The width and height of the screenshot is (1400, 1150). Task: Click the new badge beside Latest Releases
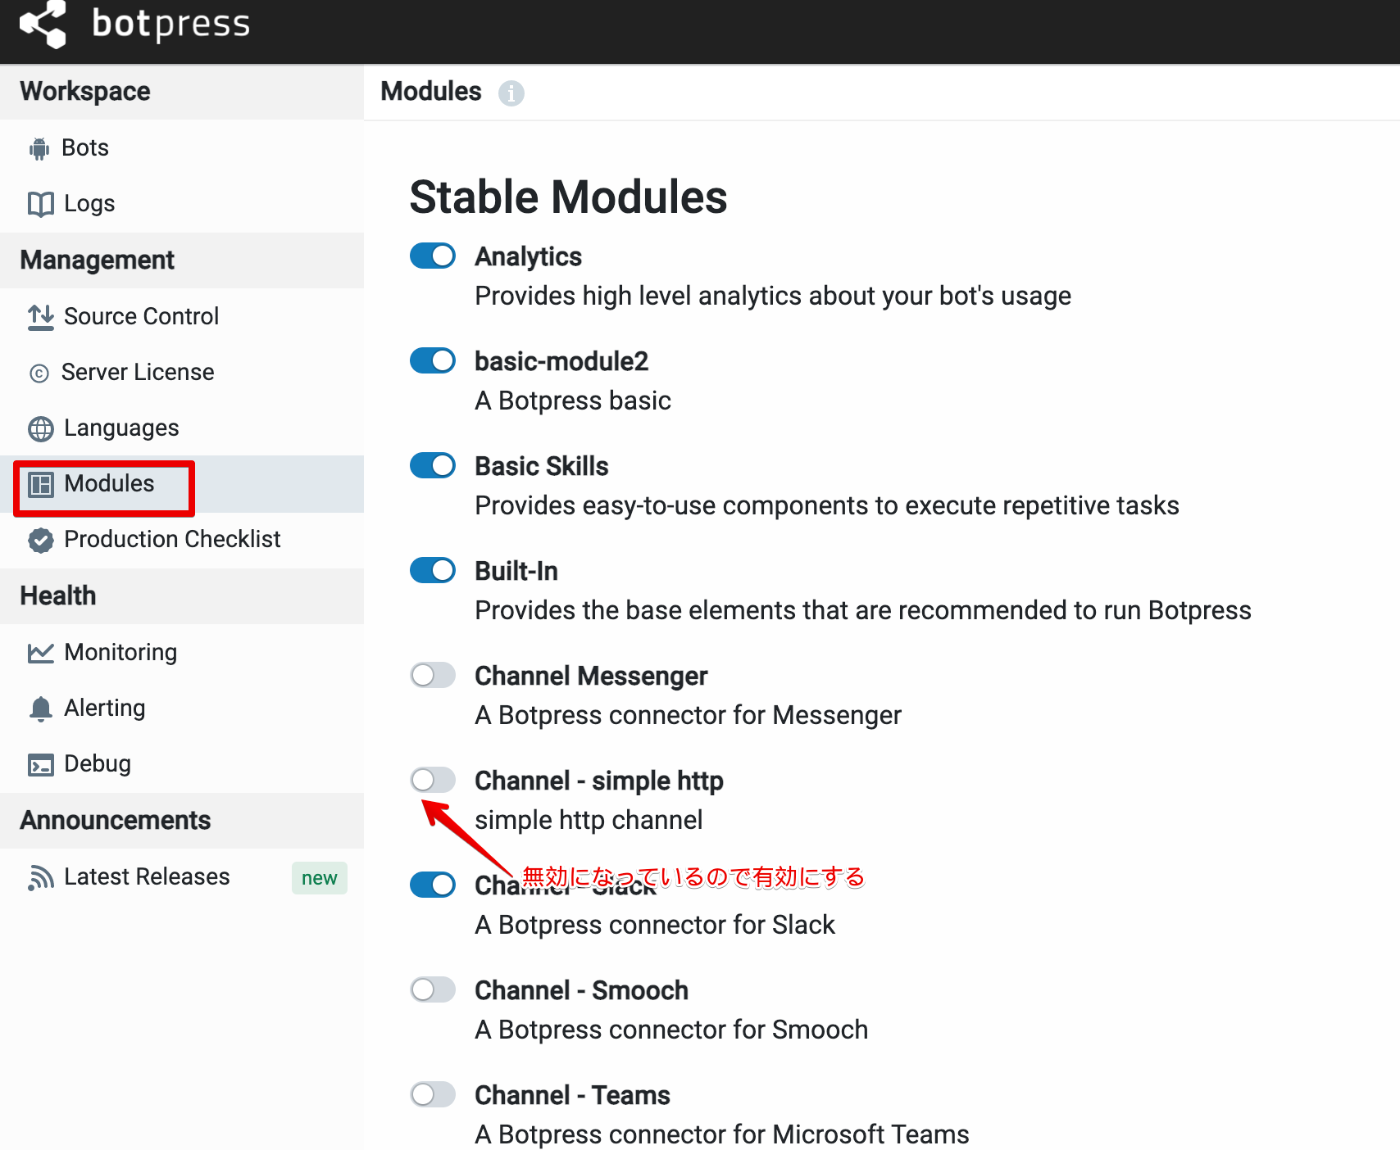click(x=319, y=878)
